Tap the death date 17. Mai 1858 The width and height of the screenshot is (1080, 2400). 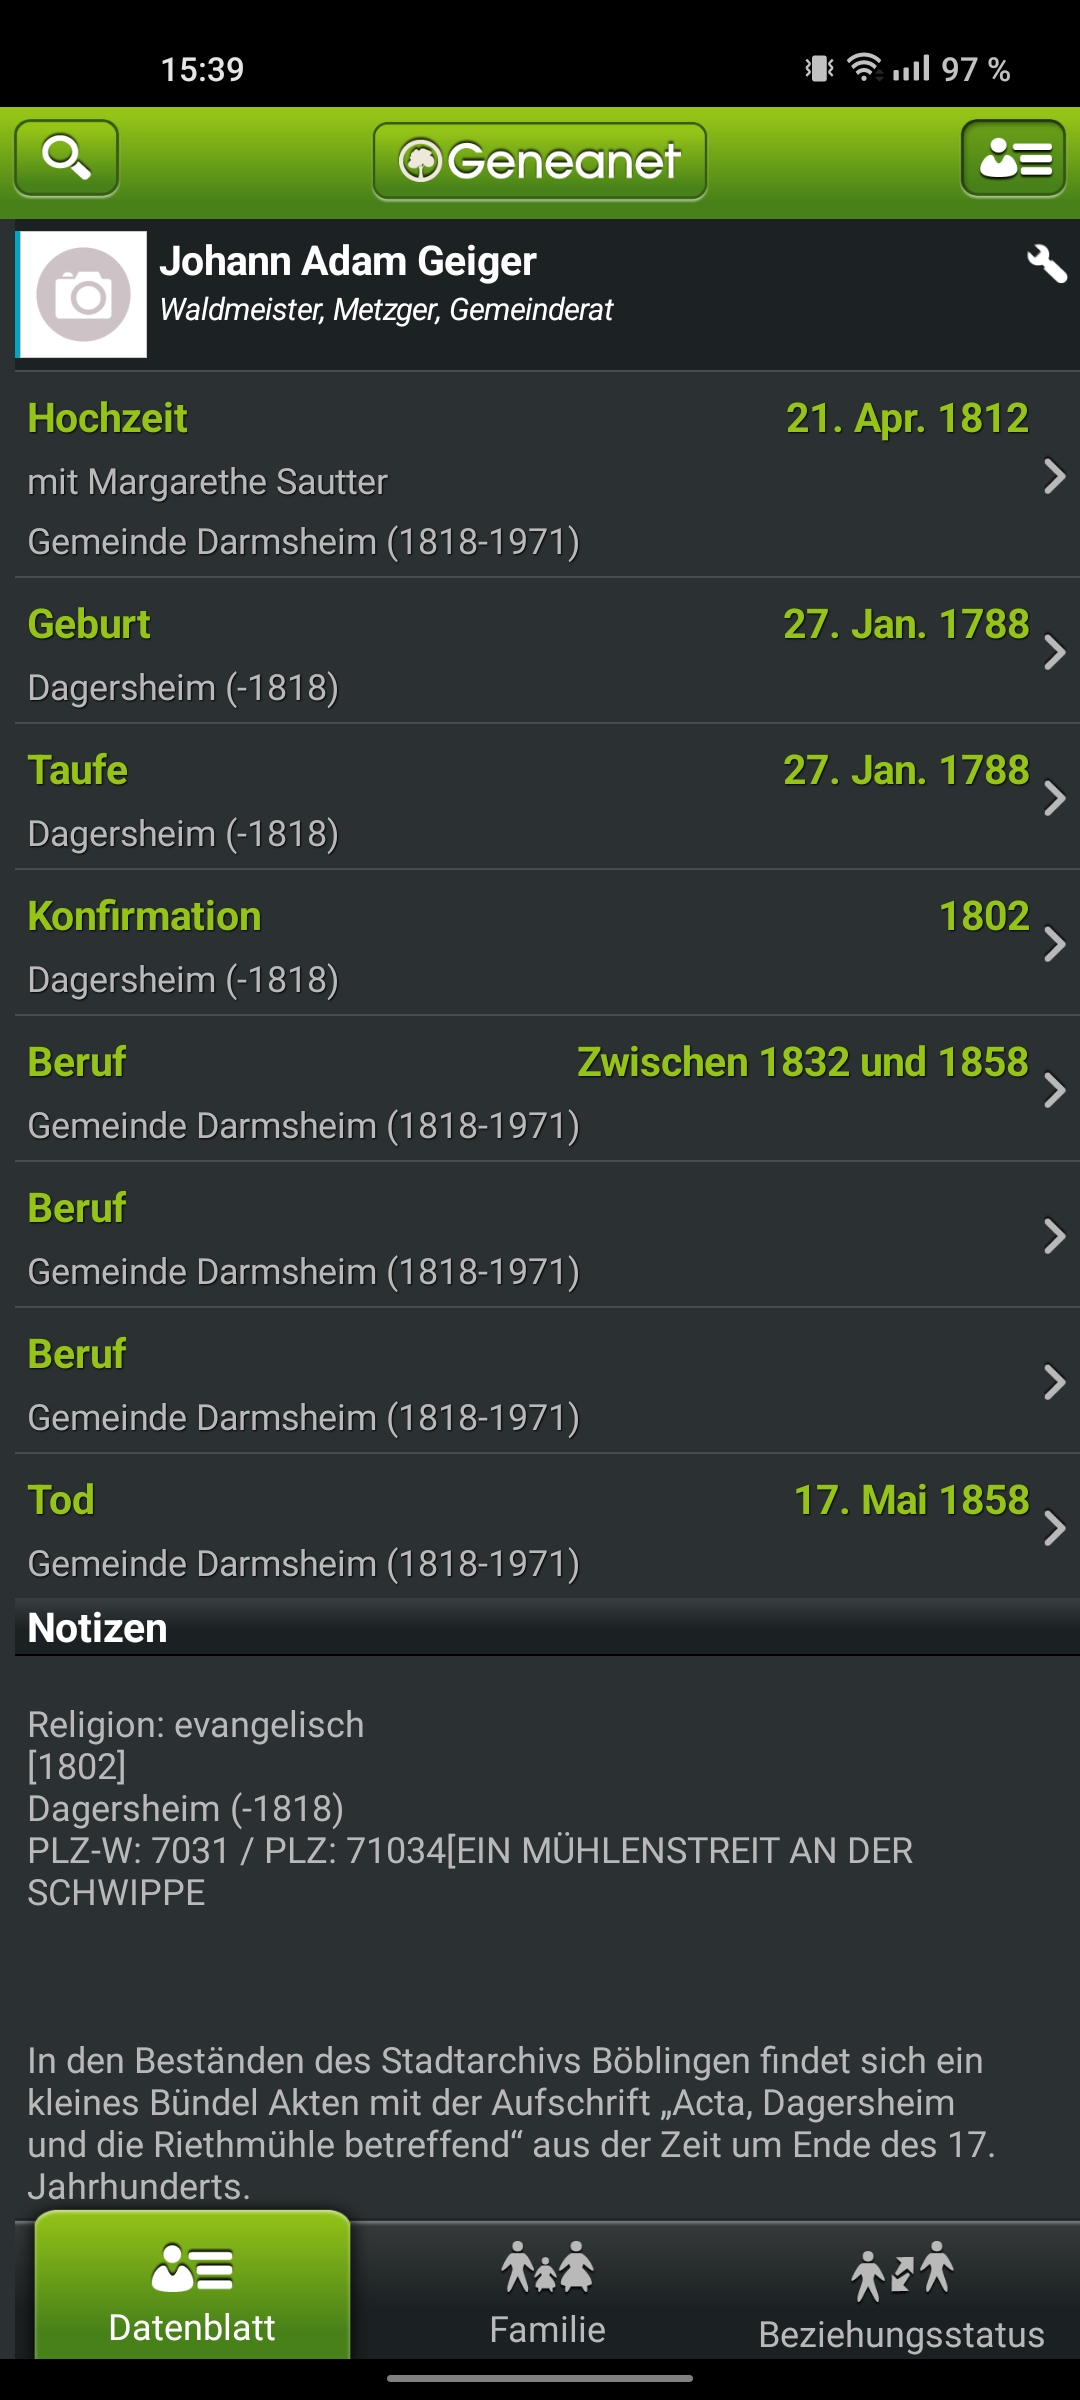[x=911, y=1501]
